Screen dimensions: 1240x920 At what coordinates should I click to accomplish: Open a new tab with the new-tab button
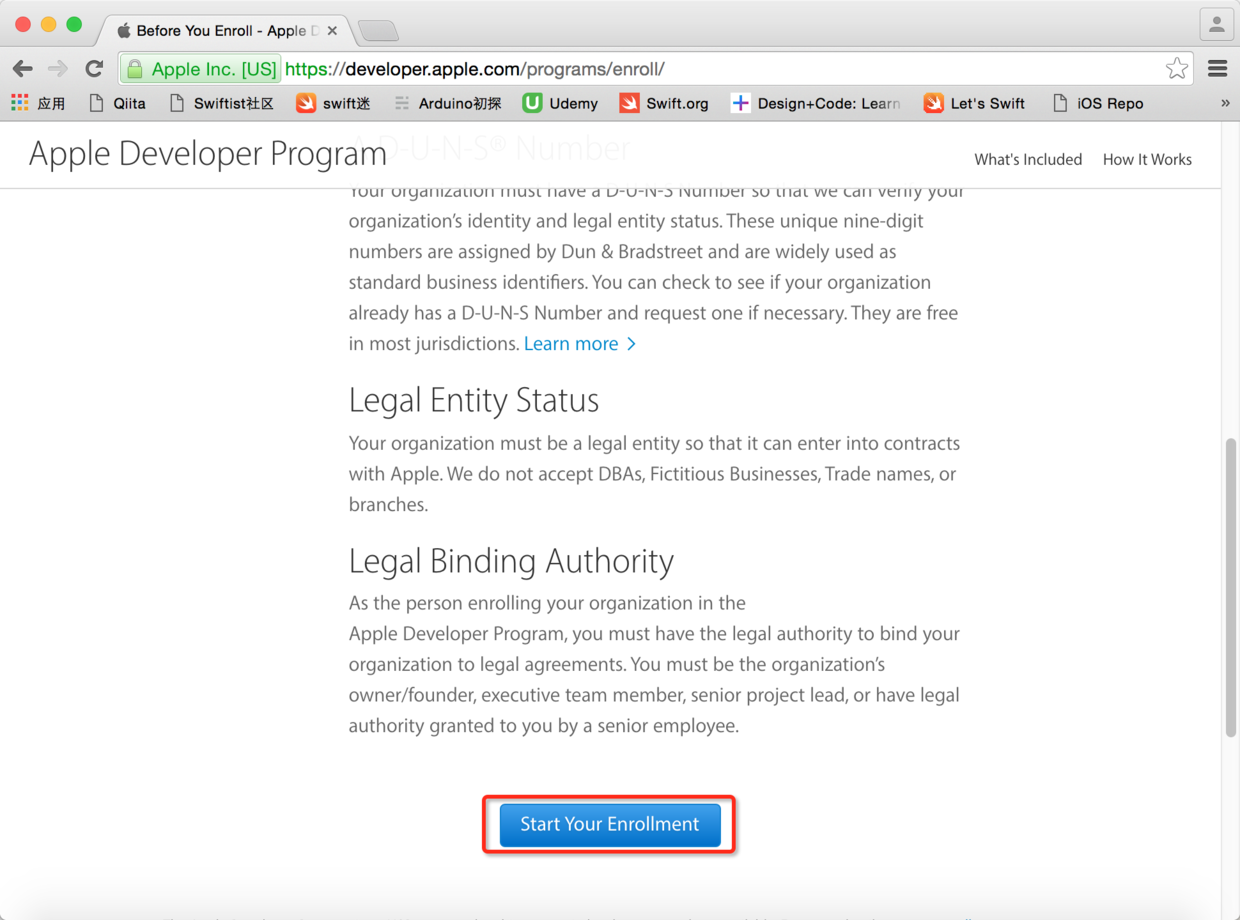coord(378,31)
